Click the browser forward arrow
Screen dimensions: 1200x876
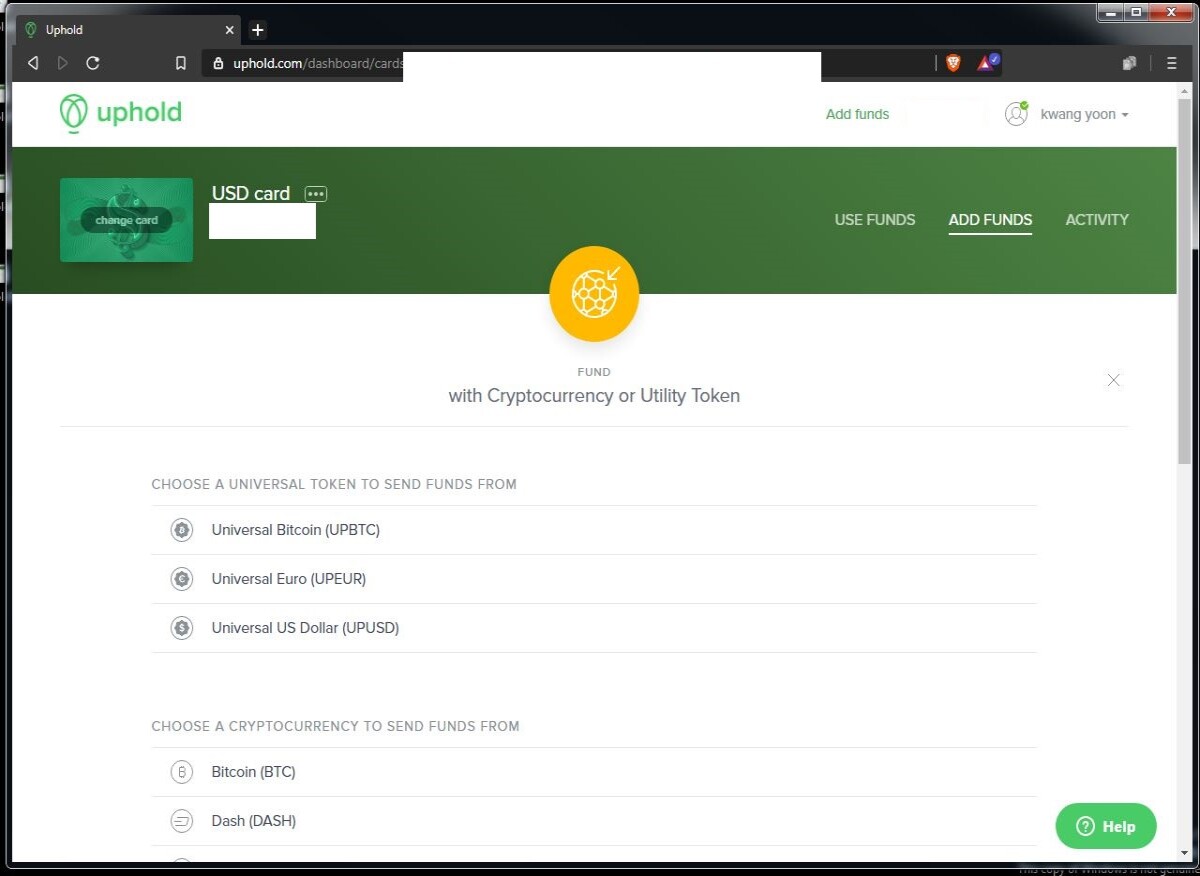coord(63,63)
